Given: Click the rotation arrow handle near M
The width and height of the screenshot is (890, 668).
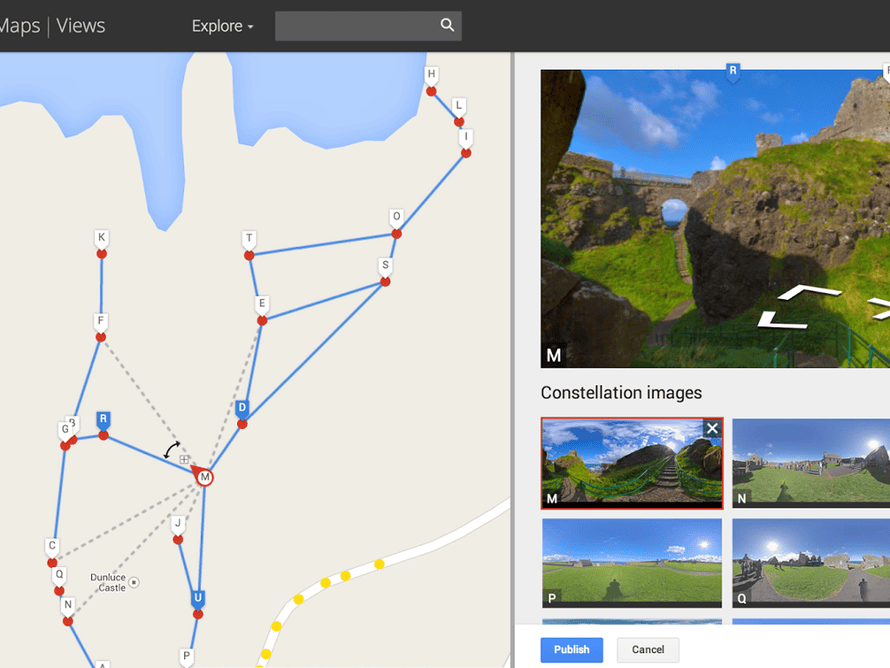Looking at the screenshot, I should 173,449.
